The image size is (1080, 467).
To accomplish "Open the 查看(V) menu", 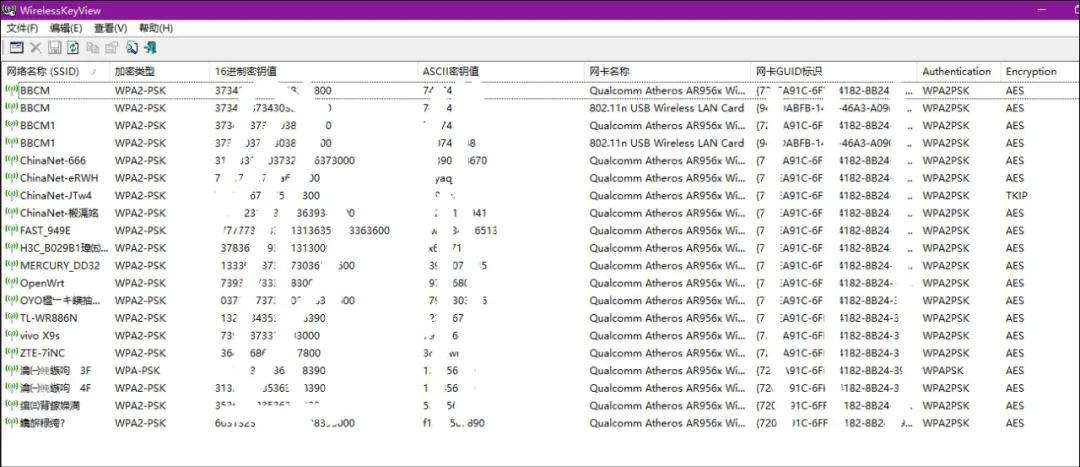I will click(x=110, y=28).
